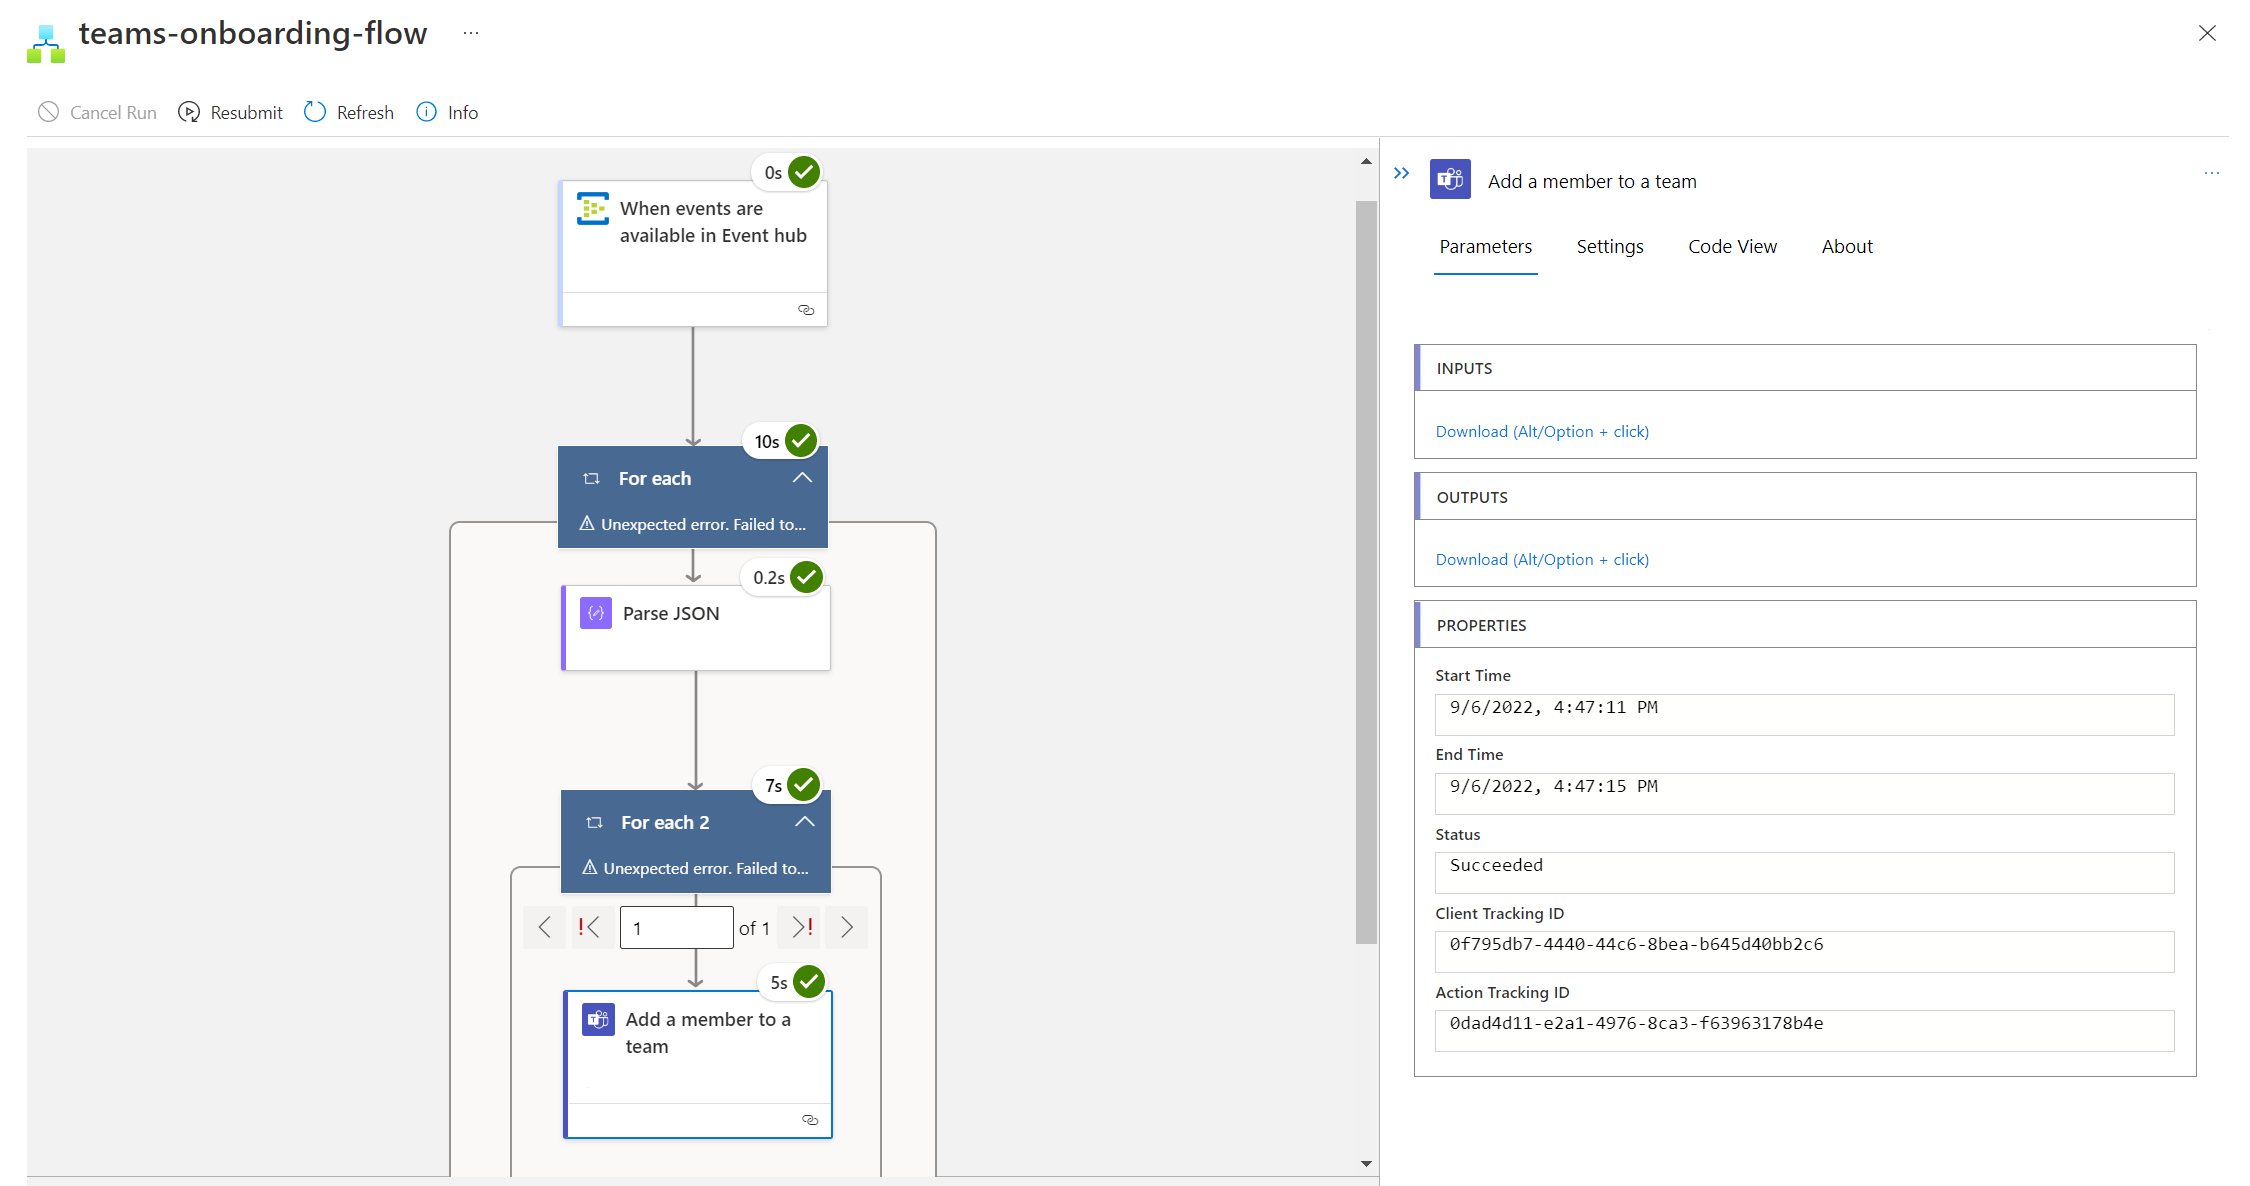Click the Teams icon on the action card
This screenshot has width=2250, height=1186.
(x=598, y=1019)
